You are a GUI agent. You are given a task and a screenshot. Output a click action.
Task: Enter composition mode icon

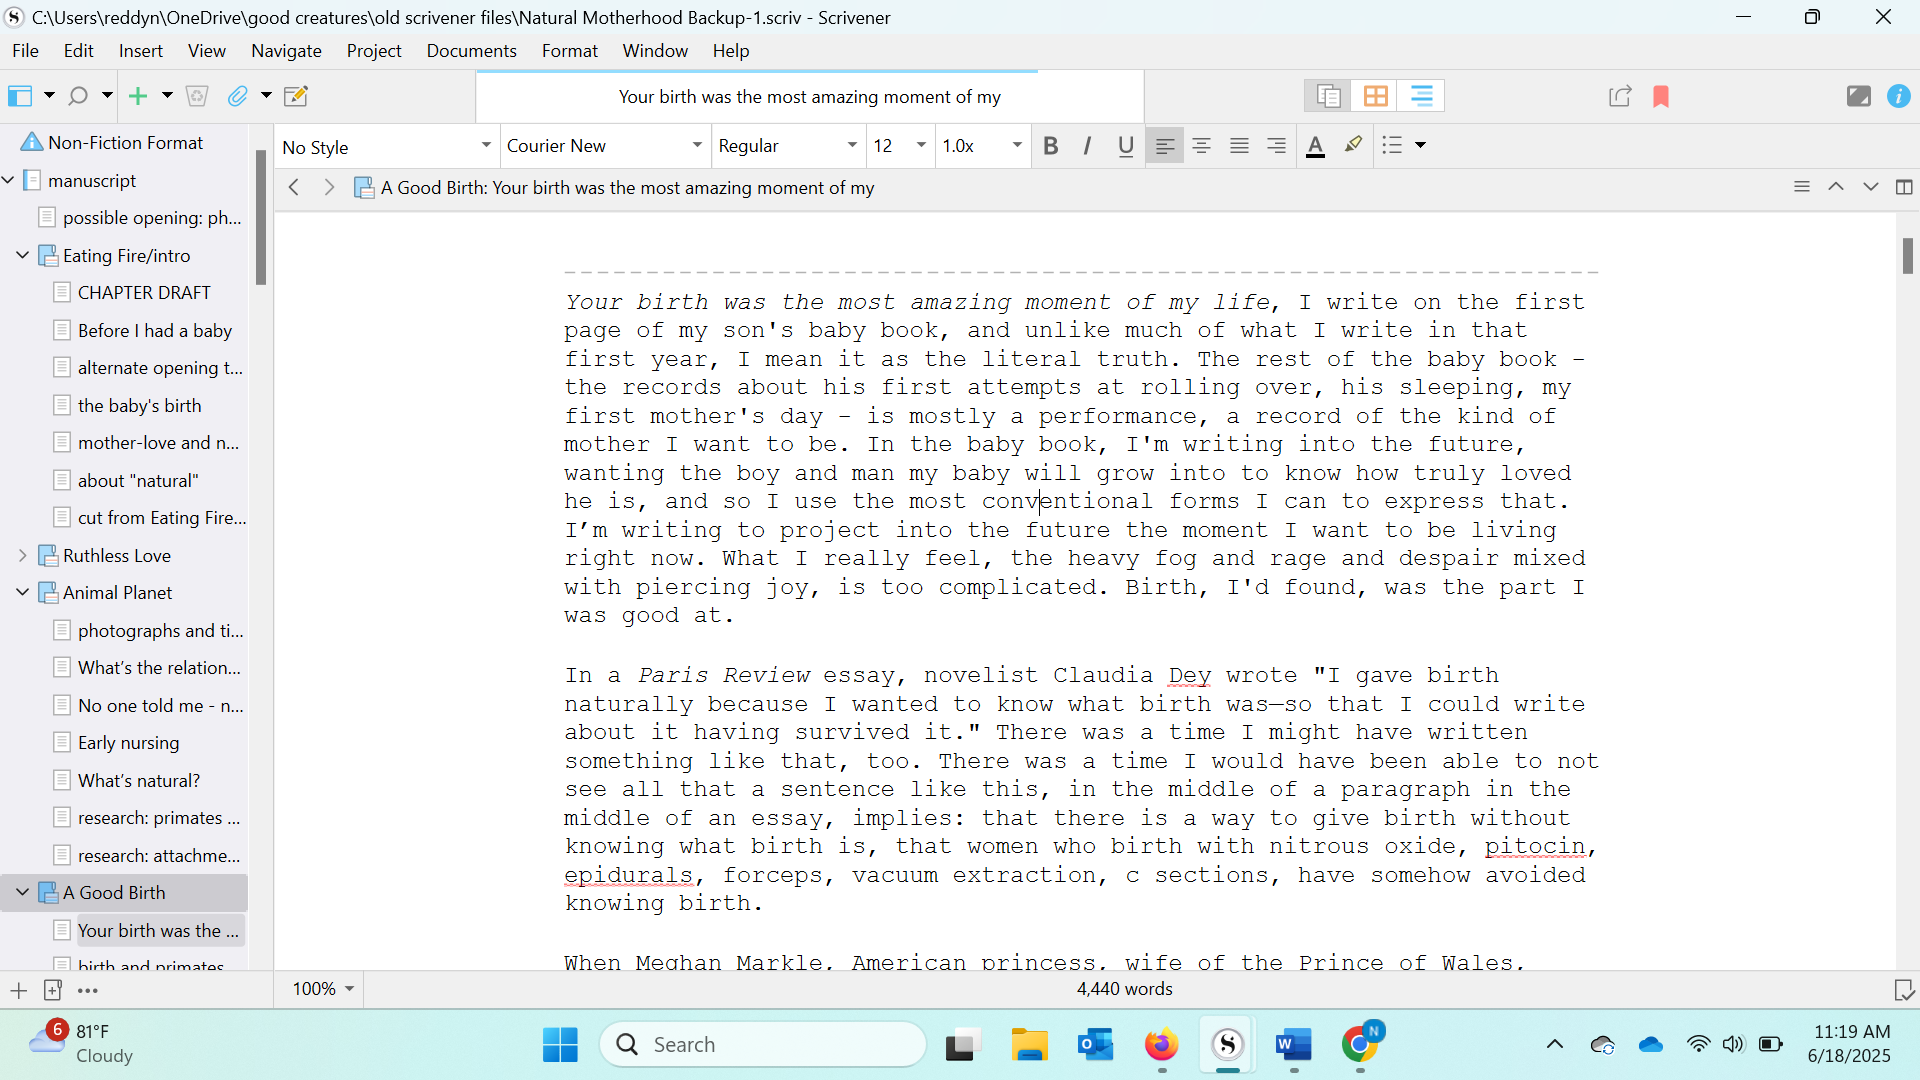tap(1858, 96)
